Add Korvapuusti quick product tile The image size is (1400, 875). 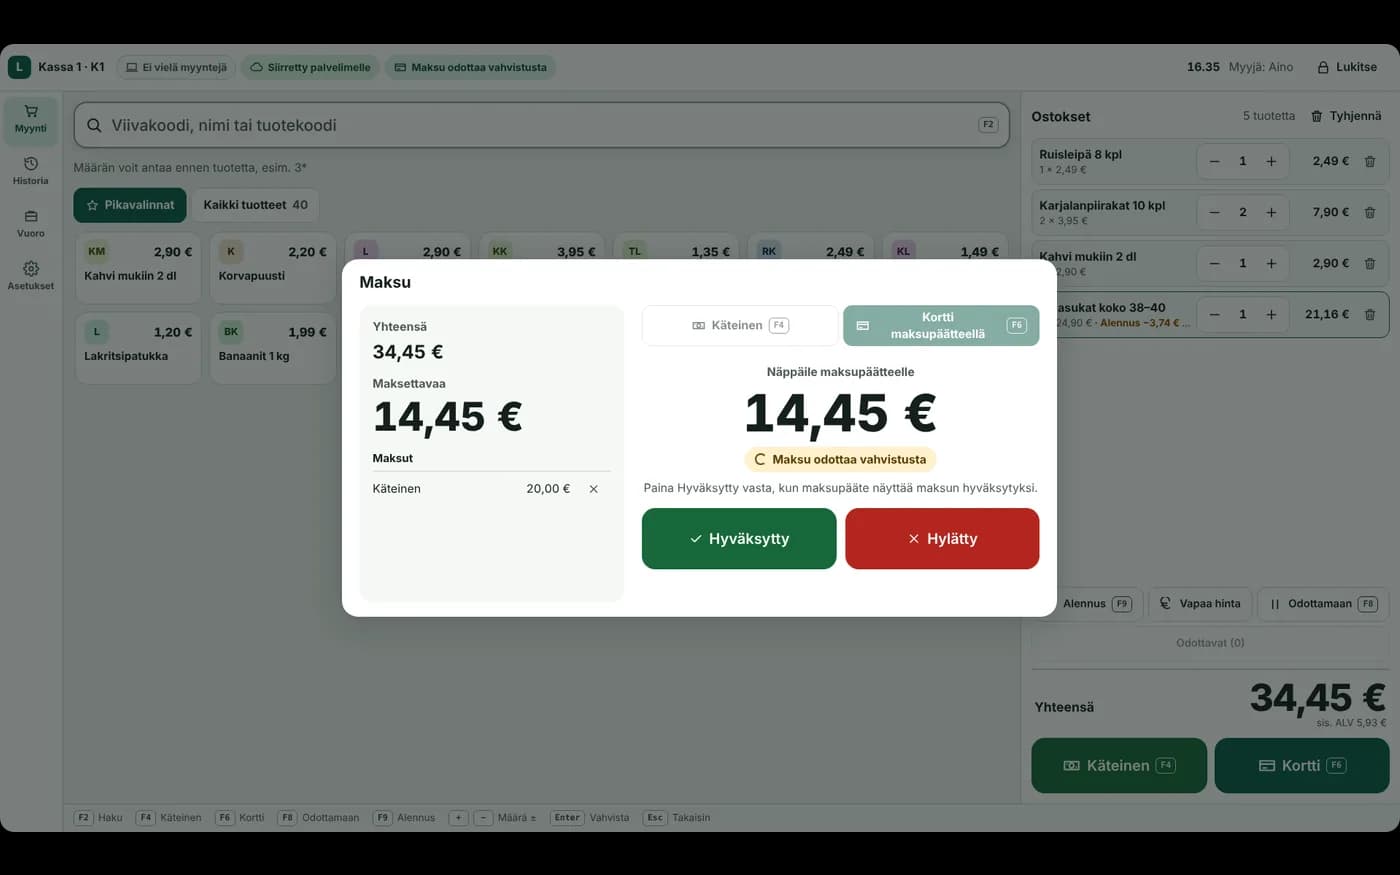pyautogui.click(x=272, y=268)
